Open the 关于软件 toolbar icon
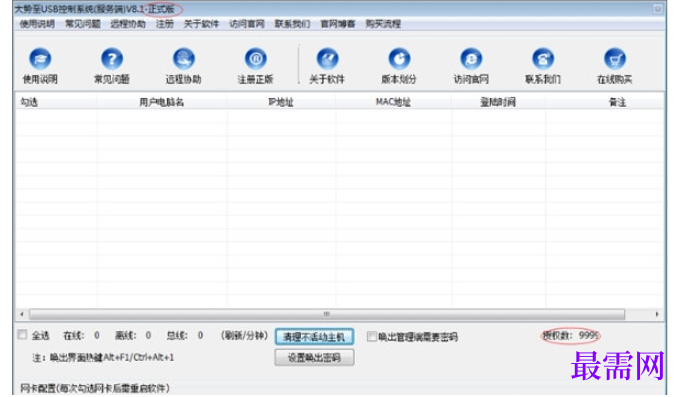 pyautogui.click(x=328, y=59)
